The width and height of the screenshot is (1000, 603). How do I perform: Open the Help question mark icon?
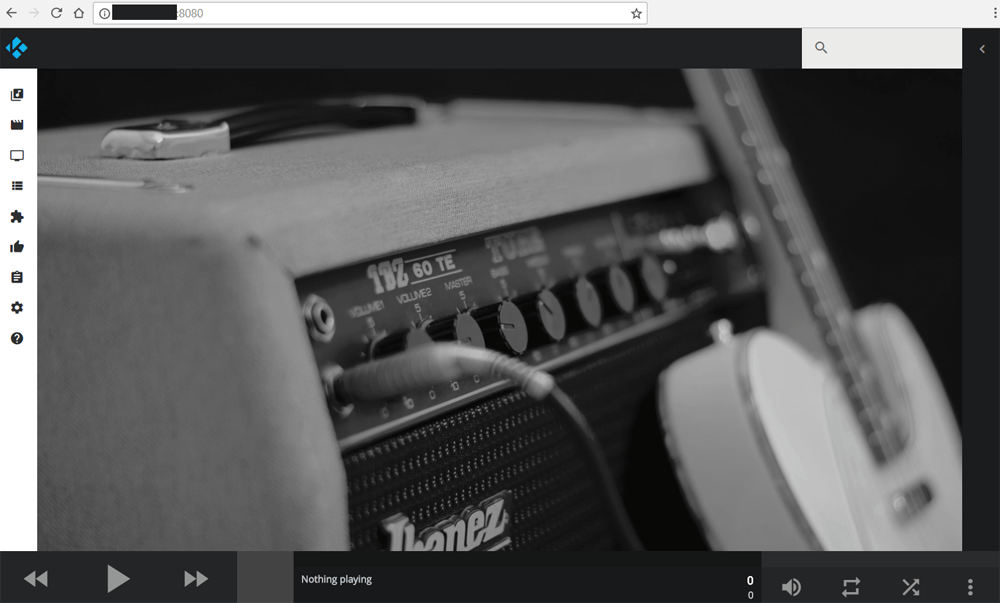click(x=17, y=338)
